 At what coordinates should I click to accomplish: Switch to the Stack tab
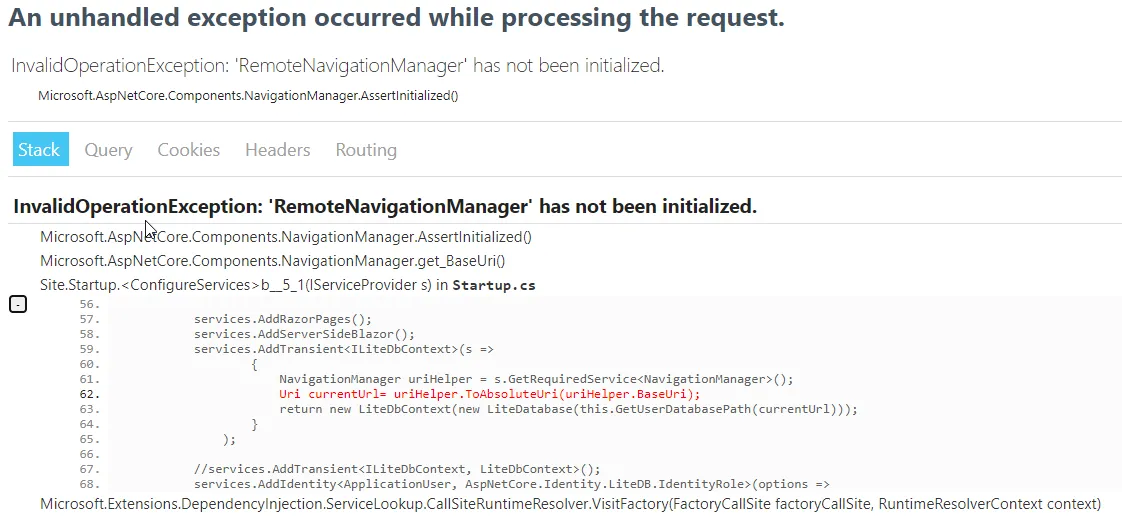pyautogui.click(x=40, y=150)
